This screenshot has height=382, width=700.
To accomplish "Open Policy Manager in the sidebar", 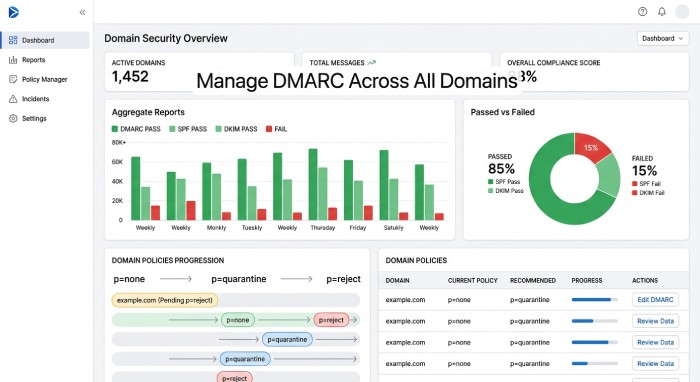I will point(45,79).
